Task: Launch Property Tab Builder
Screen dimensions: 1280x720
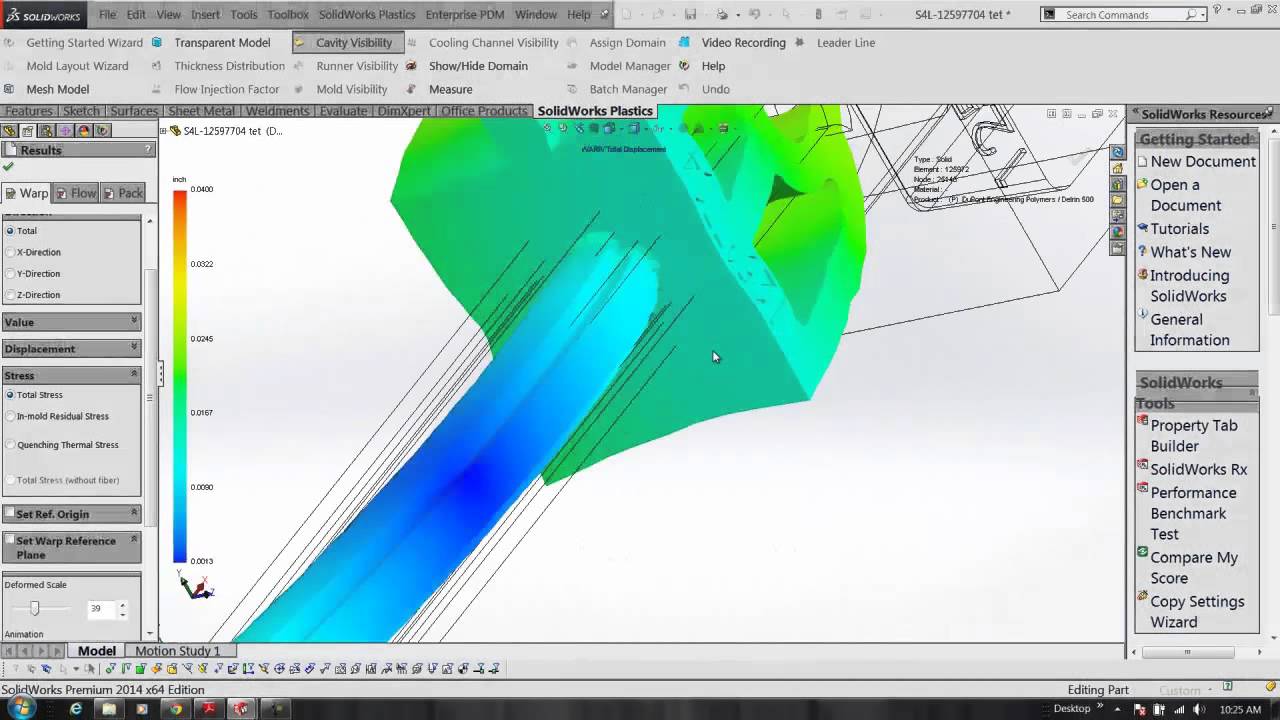Action: tap(1193, 436)
